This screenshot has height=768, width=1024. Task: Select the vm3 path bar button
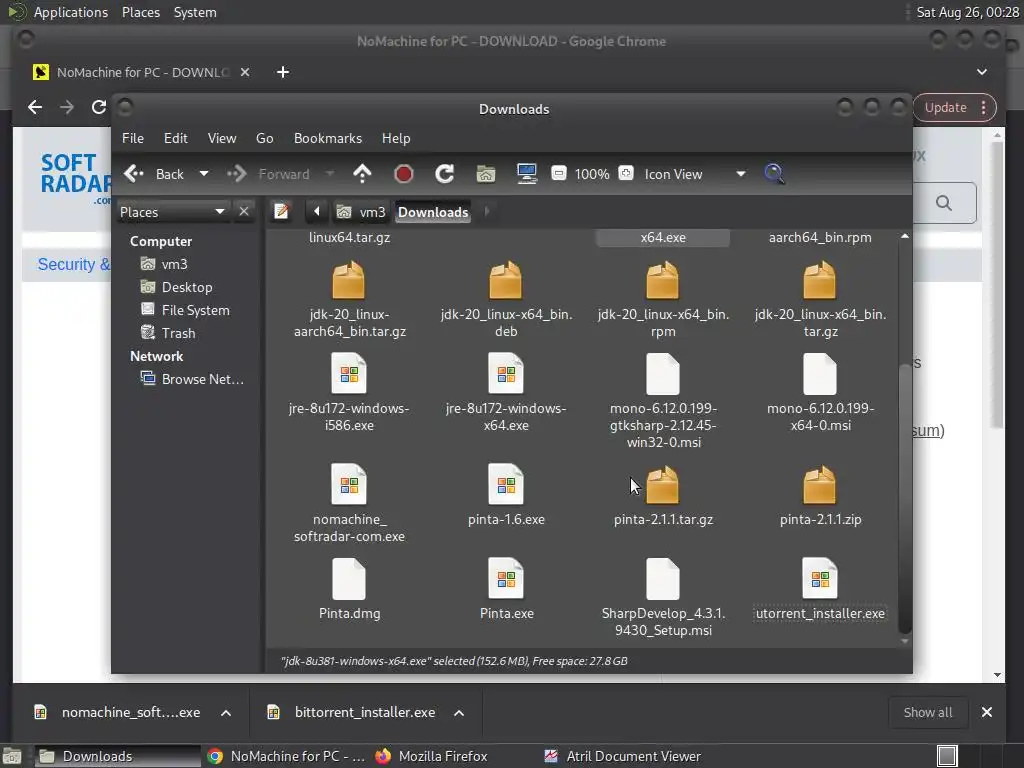click(x=360, y=212)
